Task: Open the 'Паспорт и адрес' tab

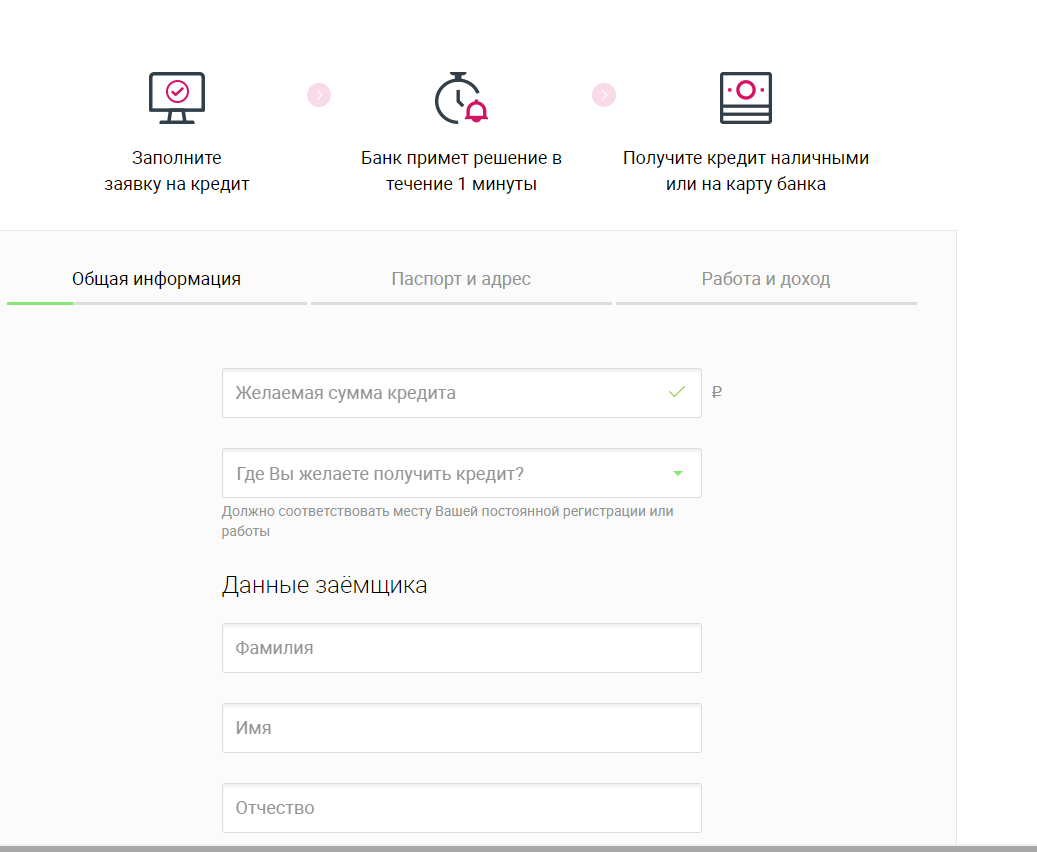Action: coord(461,279)
